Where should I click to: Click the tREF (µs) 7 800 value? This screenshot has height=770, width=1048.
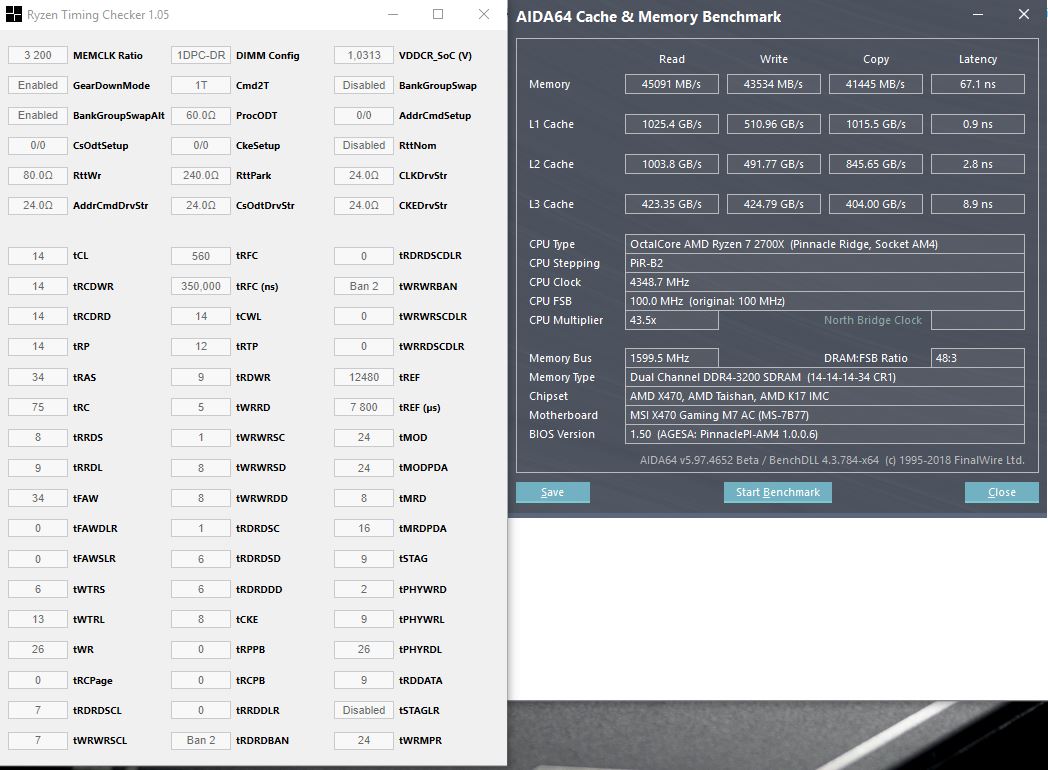click(x=364, y=408)
